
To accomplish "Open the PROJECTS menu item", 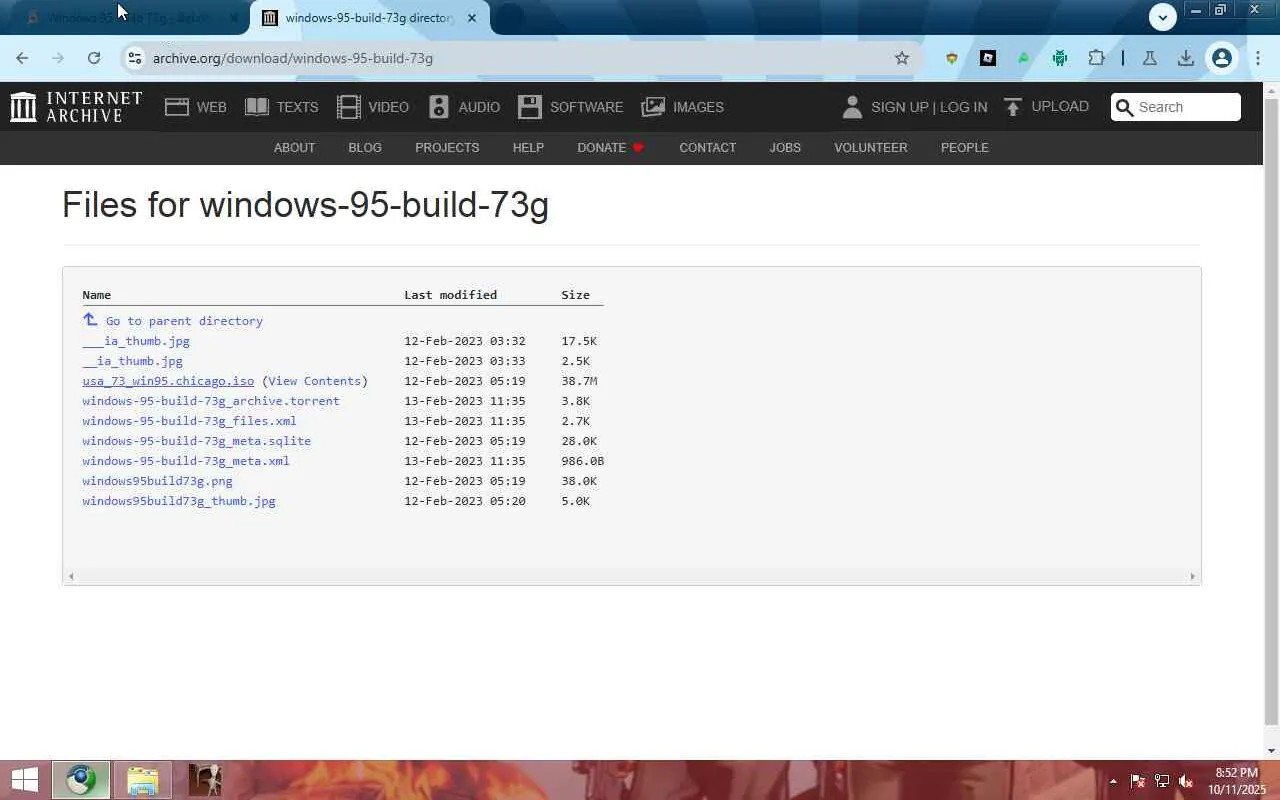I will [447, 148].
